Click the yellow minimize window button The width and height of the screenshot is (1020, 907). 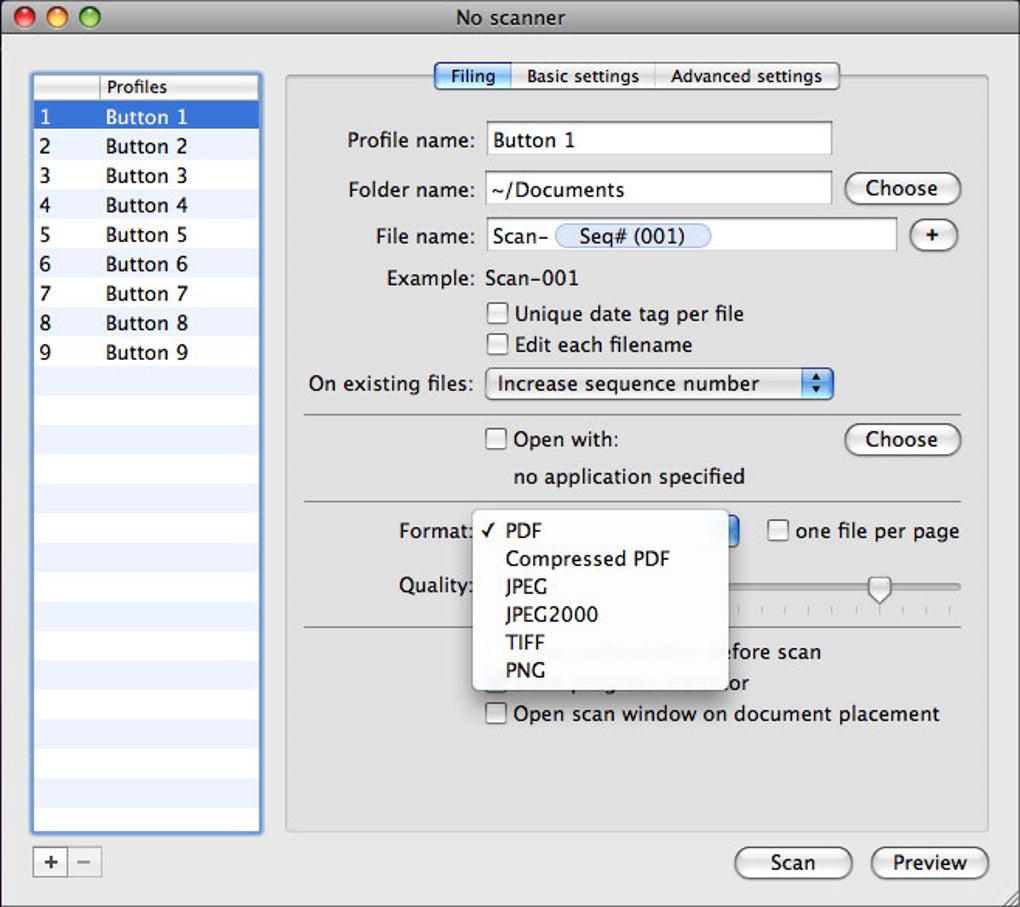tap(57, 17)
